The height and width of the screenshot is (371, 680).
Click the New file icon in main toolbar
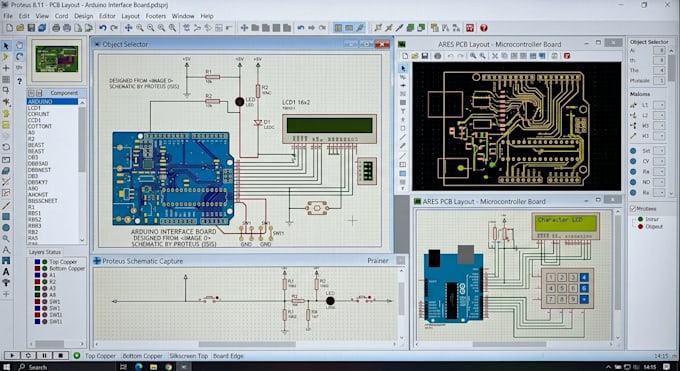9,28
